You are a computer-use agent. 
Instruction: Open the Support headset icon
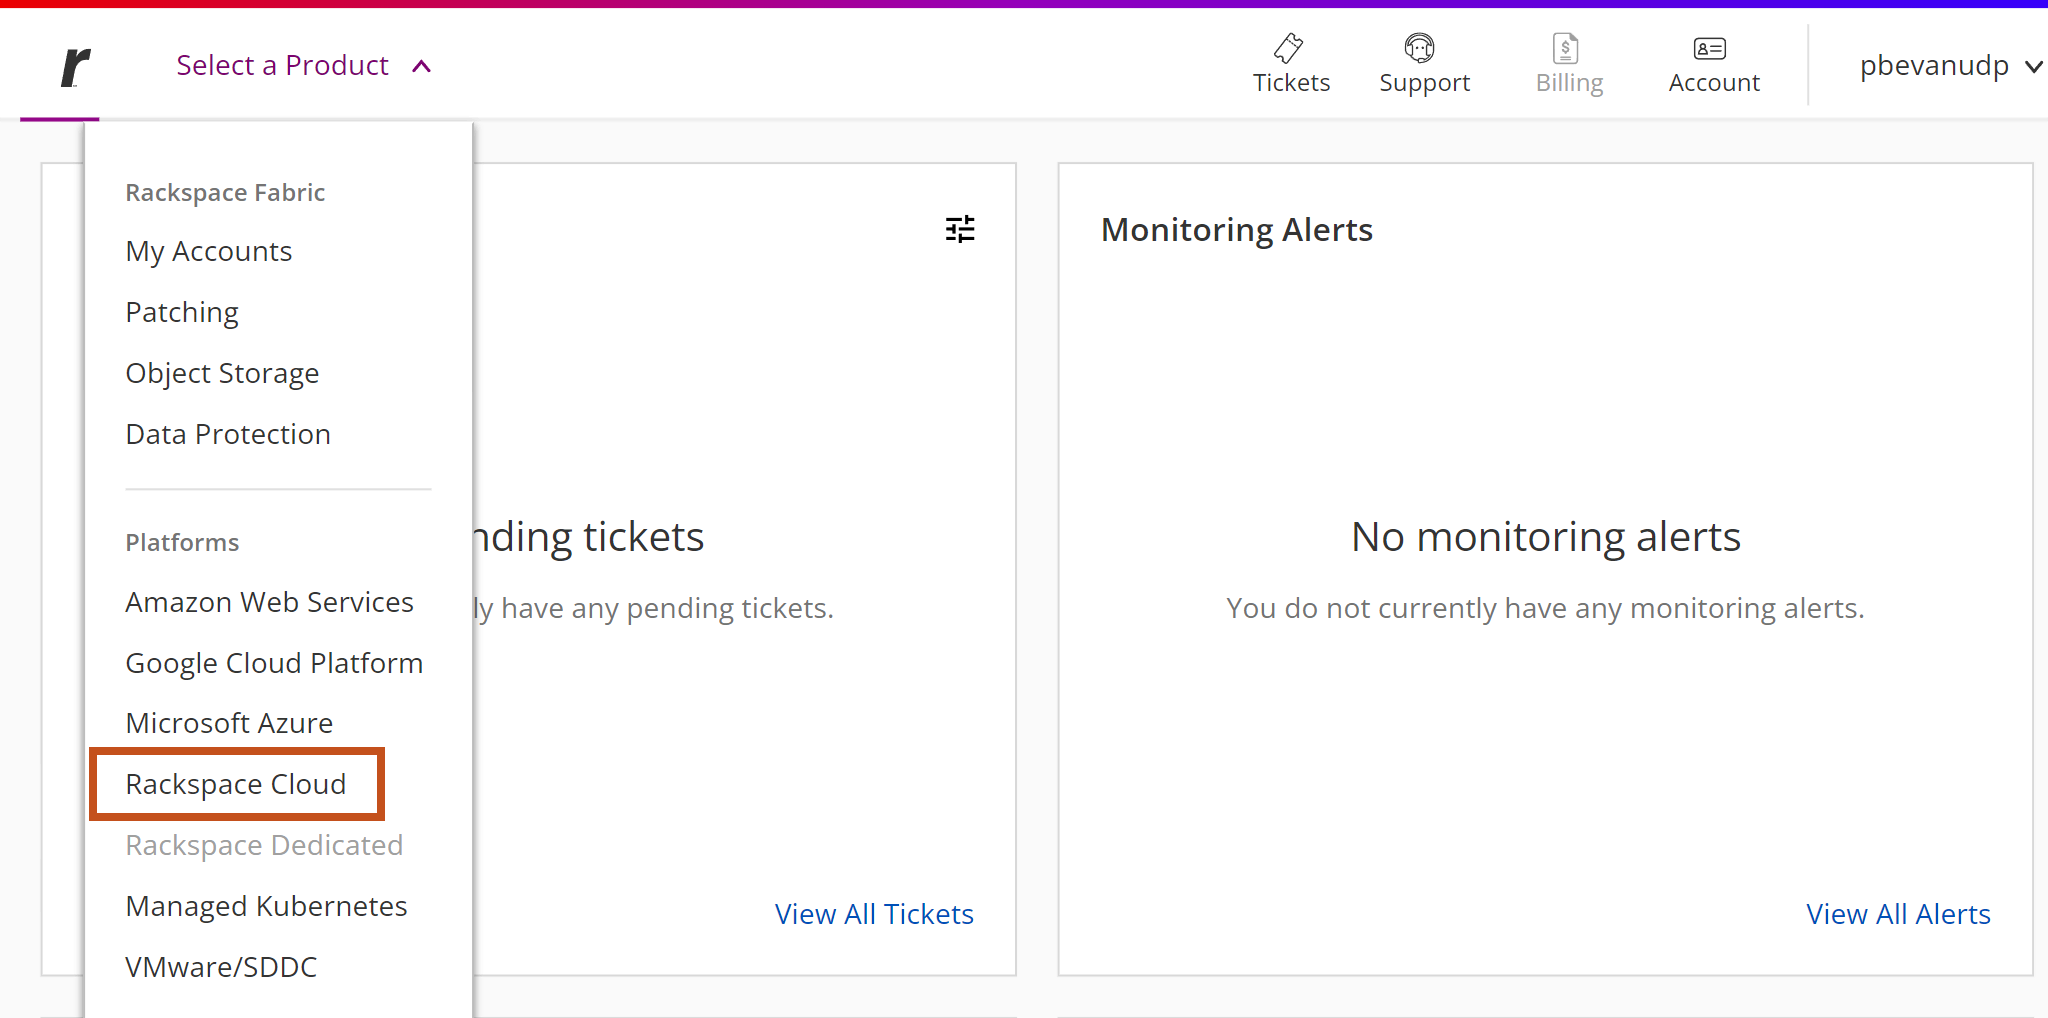[x=1419, y=48]
